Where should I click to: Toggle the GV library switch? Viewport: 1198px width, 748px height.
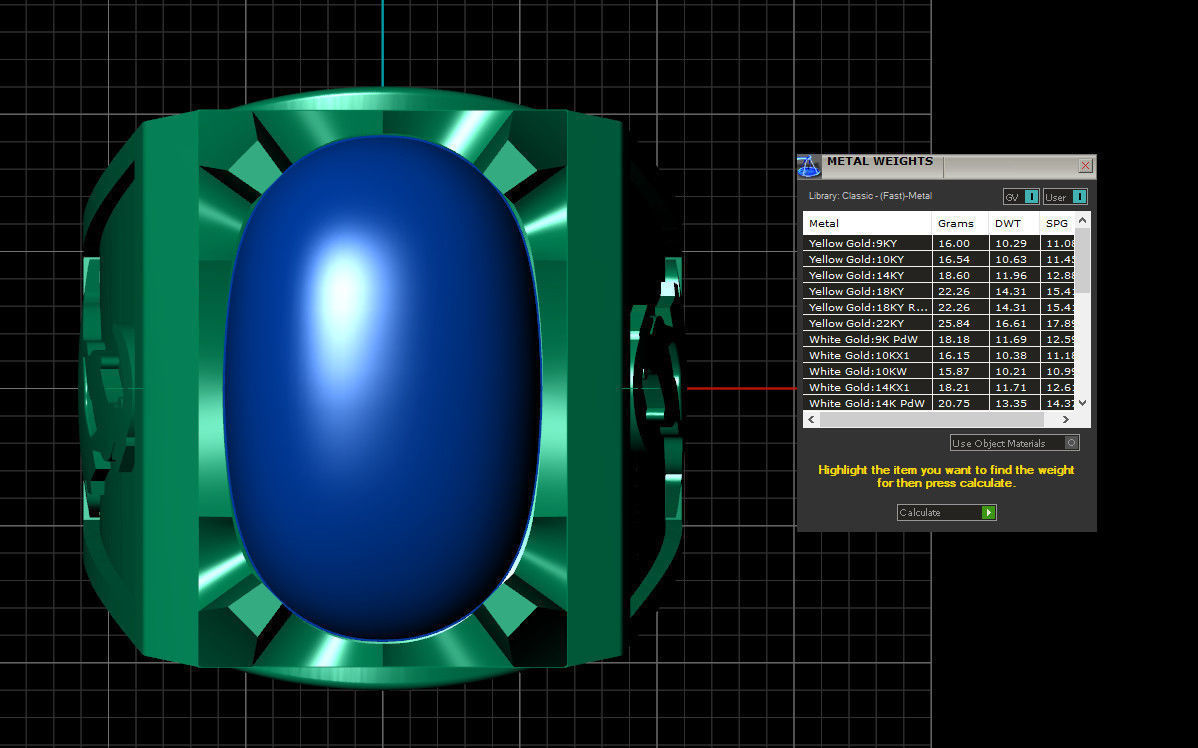click(x=1021, y=197)
